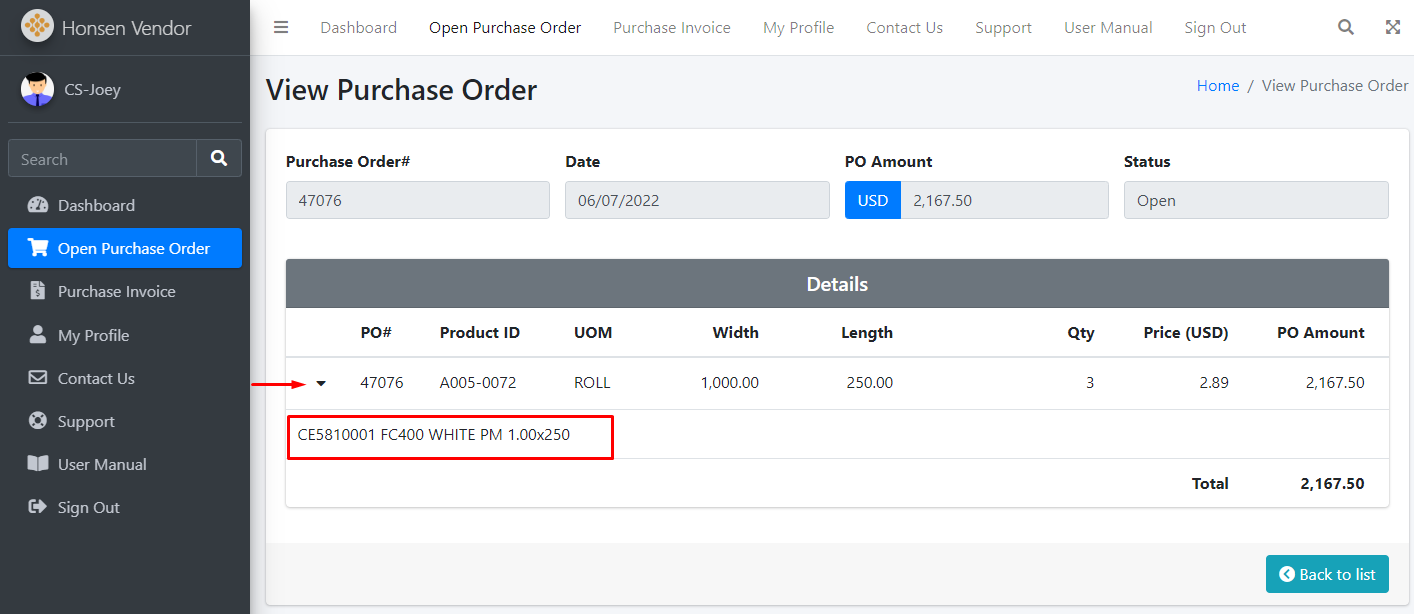This screenshot has height=614, width=1414.
Task: Select Open Purchase Order in the top navigation
Action: 505,28
